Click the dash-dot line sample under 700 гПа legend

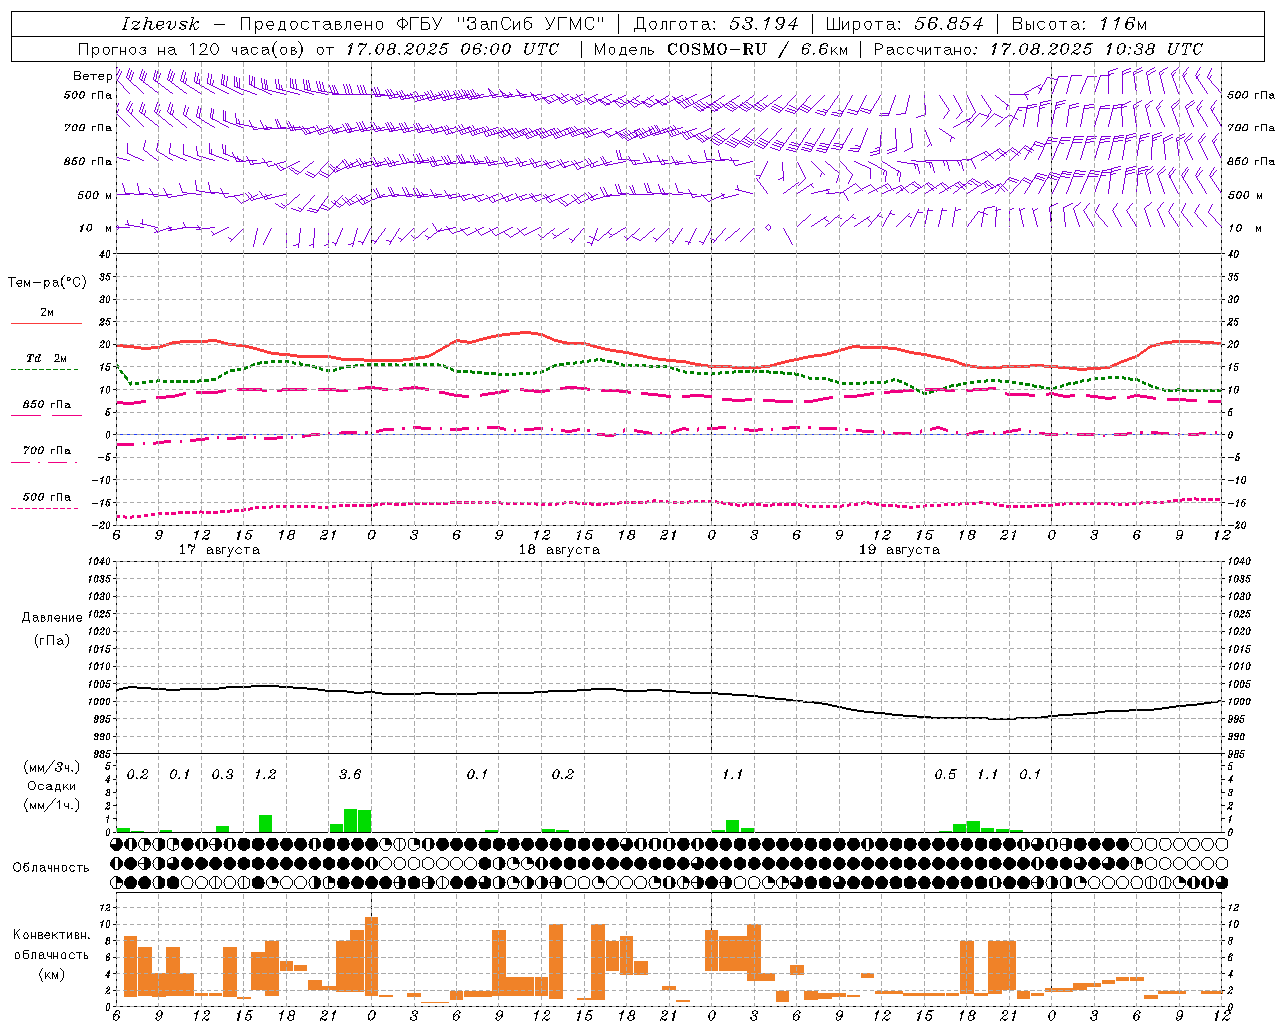(x=44, y=462)
